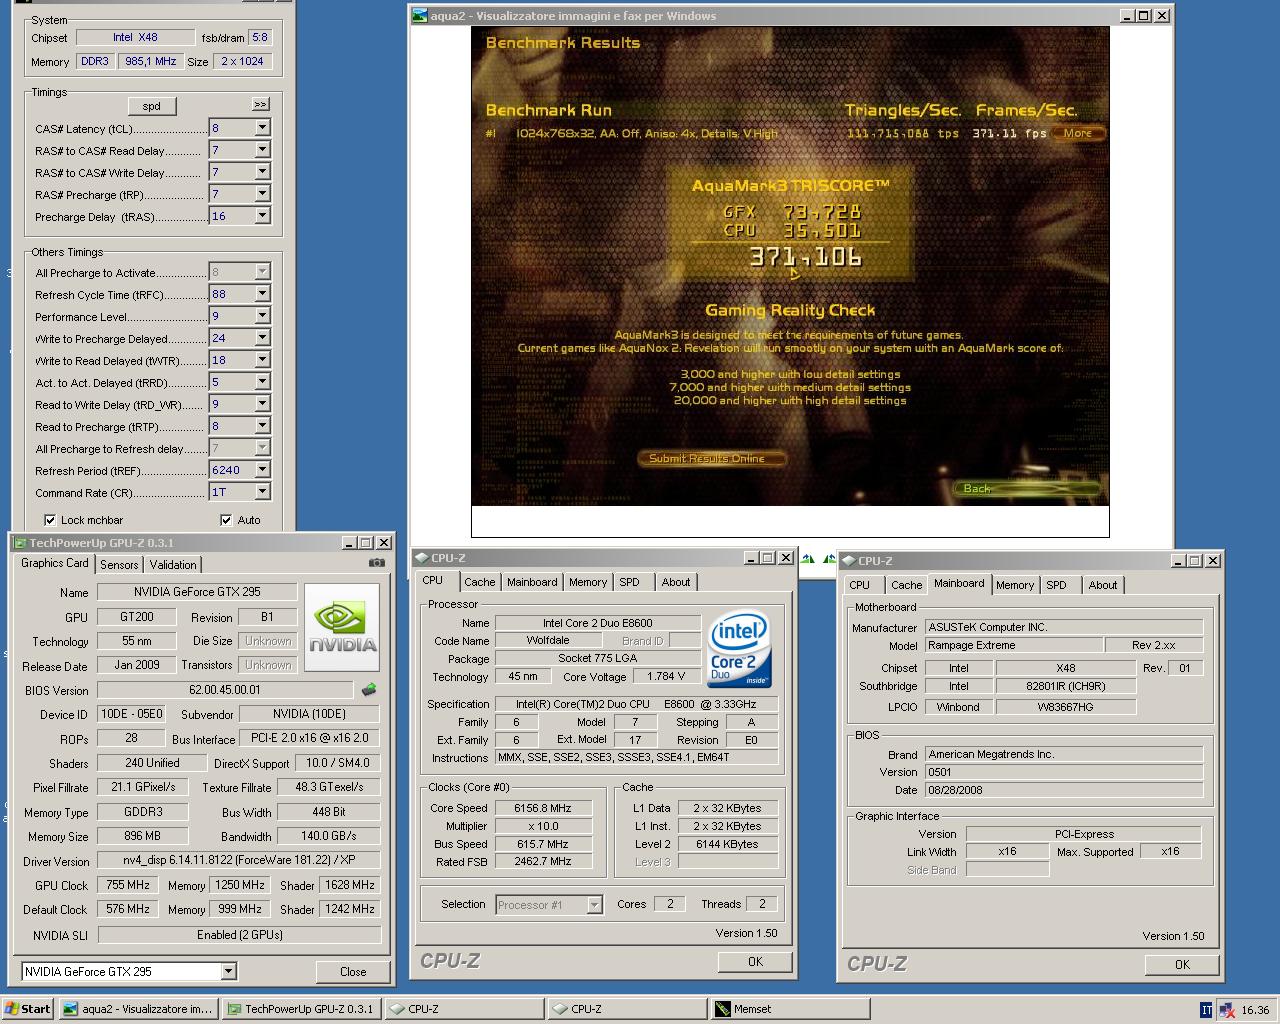Screen dimensions: 1280x1024
Task: Click the GPU-Z Name field NVIDIA GeForce GTX 295
Action: click(x=196, y=592)
